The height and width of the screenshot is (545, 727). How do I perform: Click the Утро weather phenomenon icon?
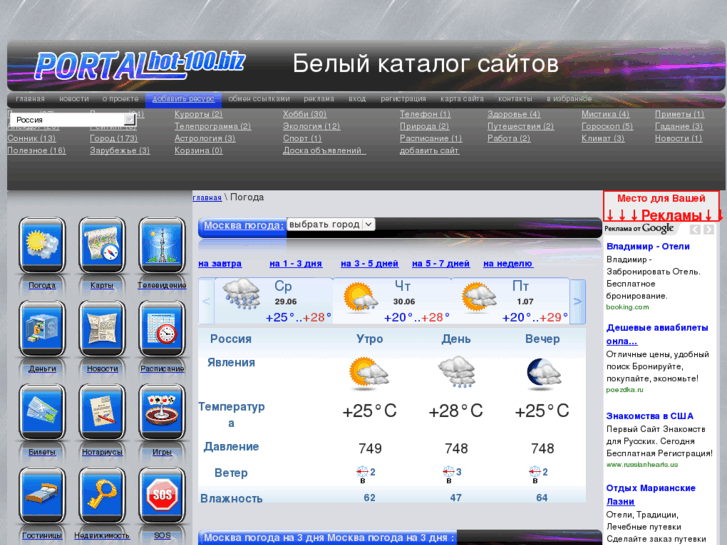(369, 372)
